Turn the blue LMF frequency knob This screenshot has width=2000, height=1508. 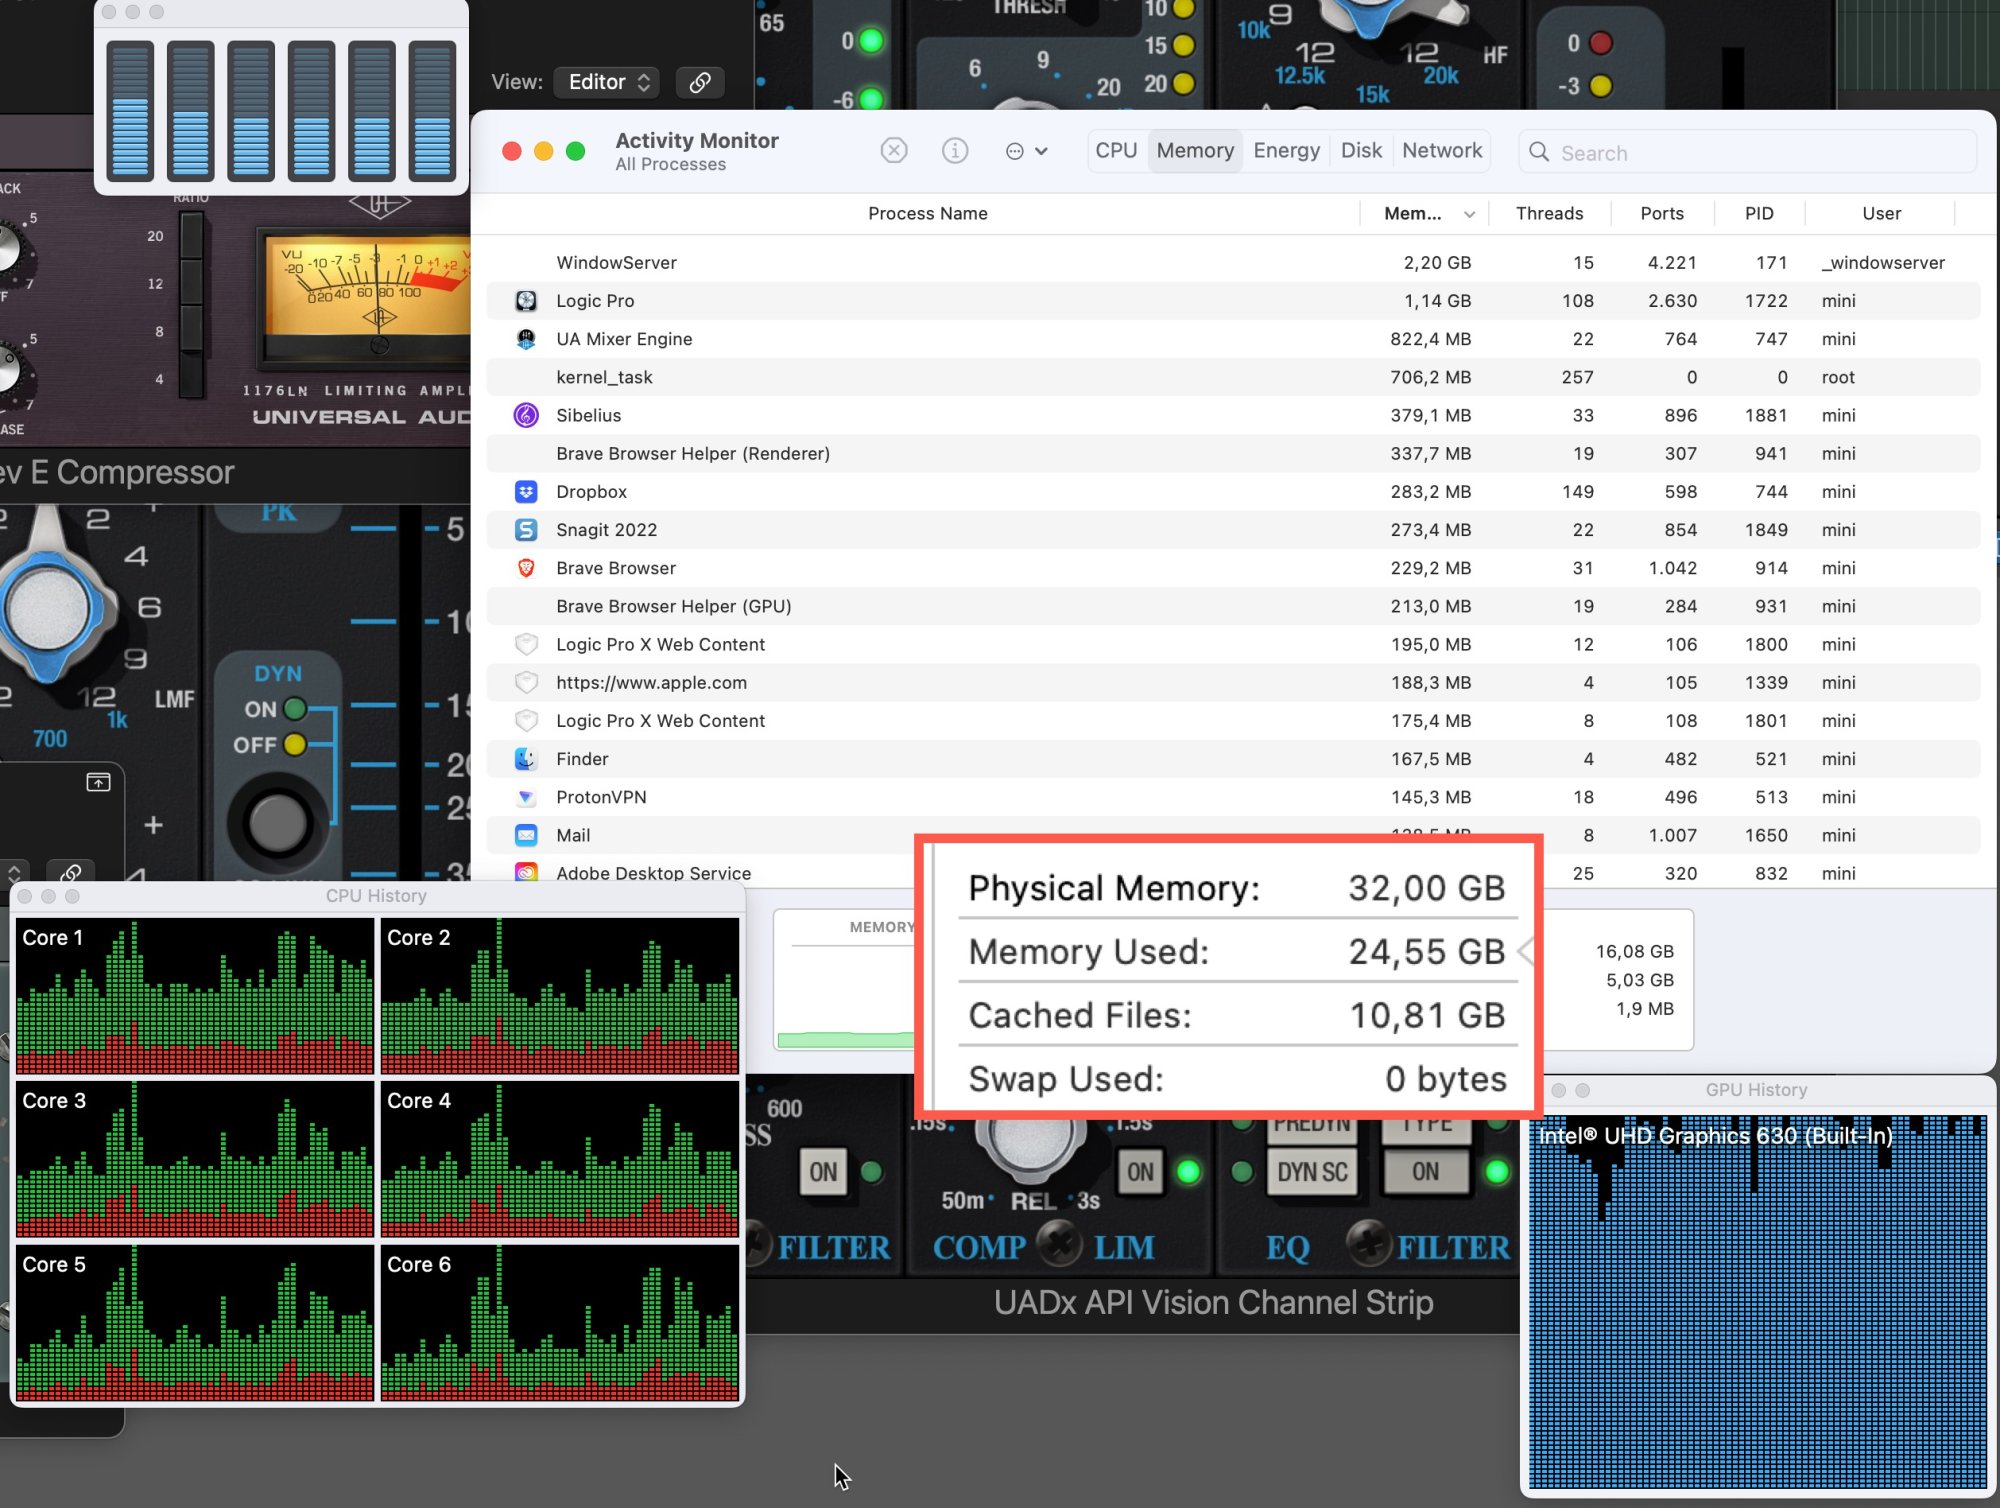click(48, 609)
